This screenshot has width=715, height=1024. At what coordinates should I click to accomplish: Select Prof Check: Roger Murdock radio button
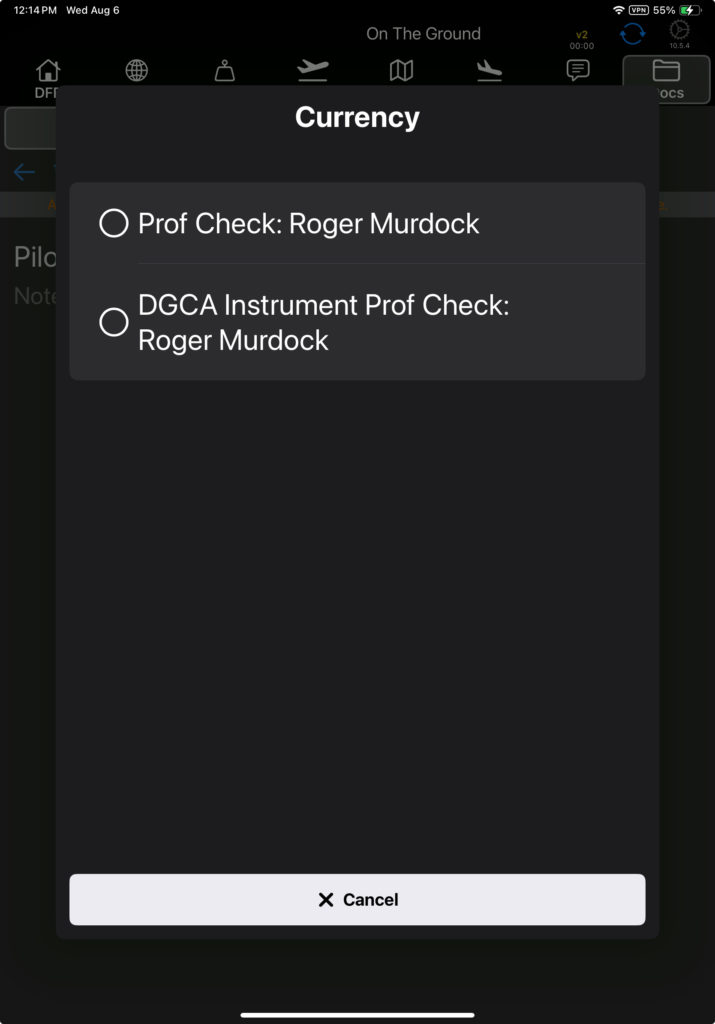tap(114, 223)
